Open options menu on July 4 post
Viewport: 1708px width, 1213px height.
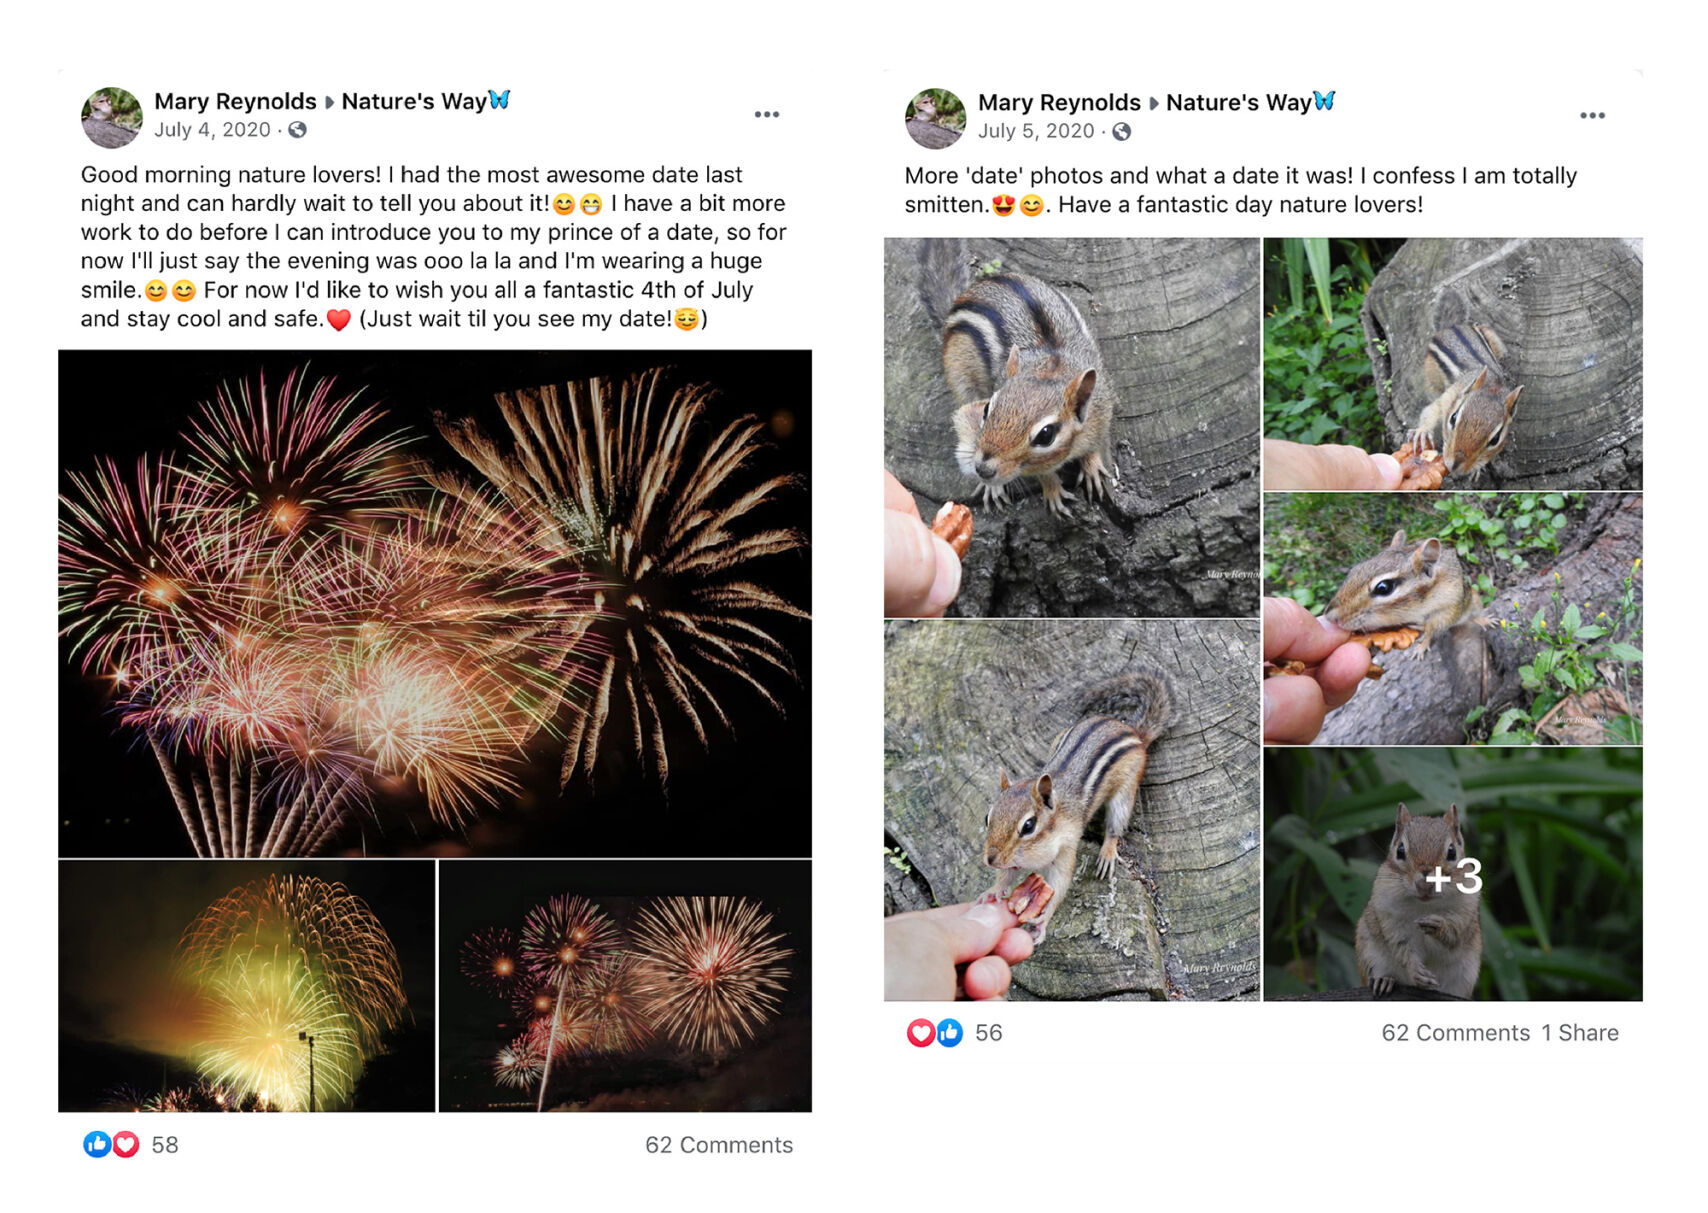click(766, 115)
